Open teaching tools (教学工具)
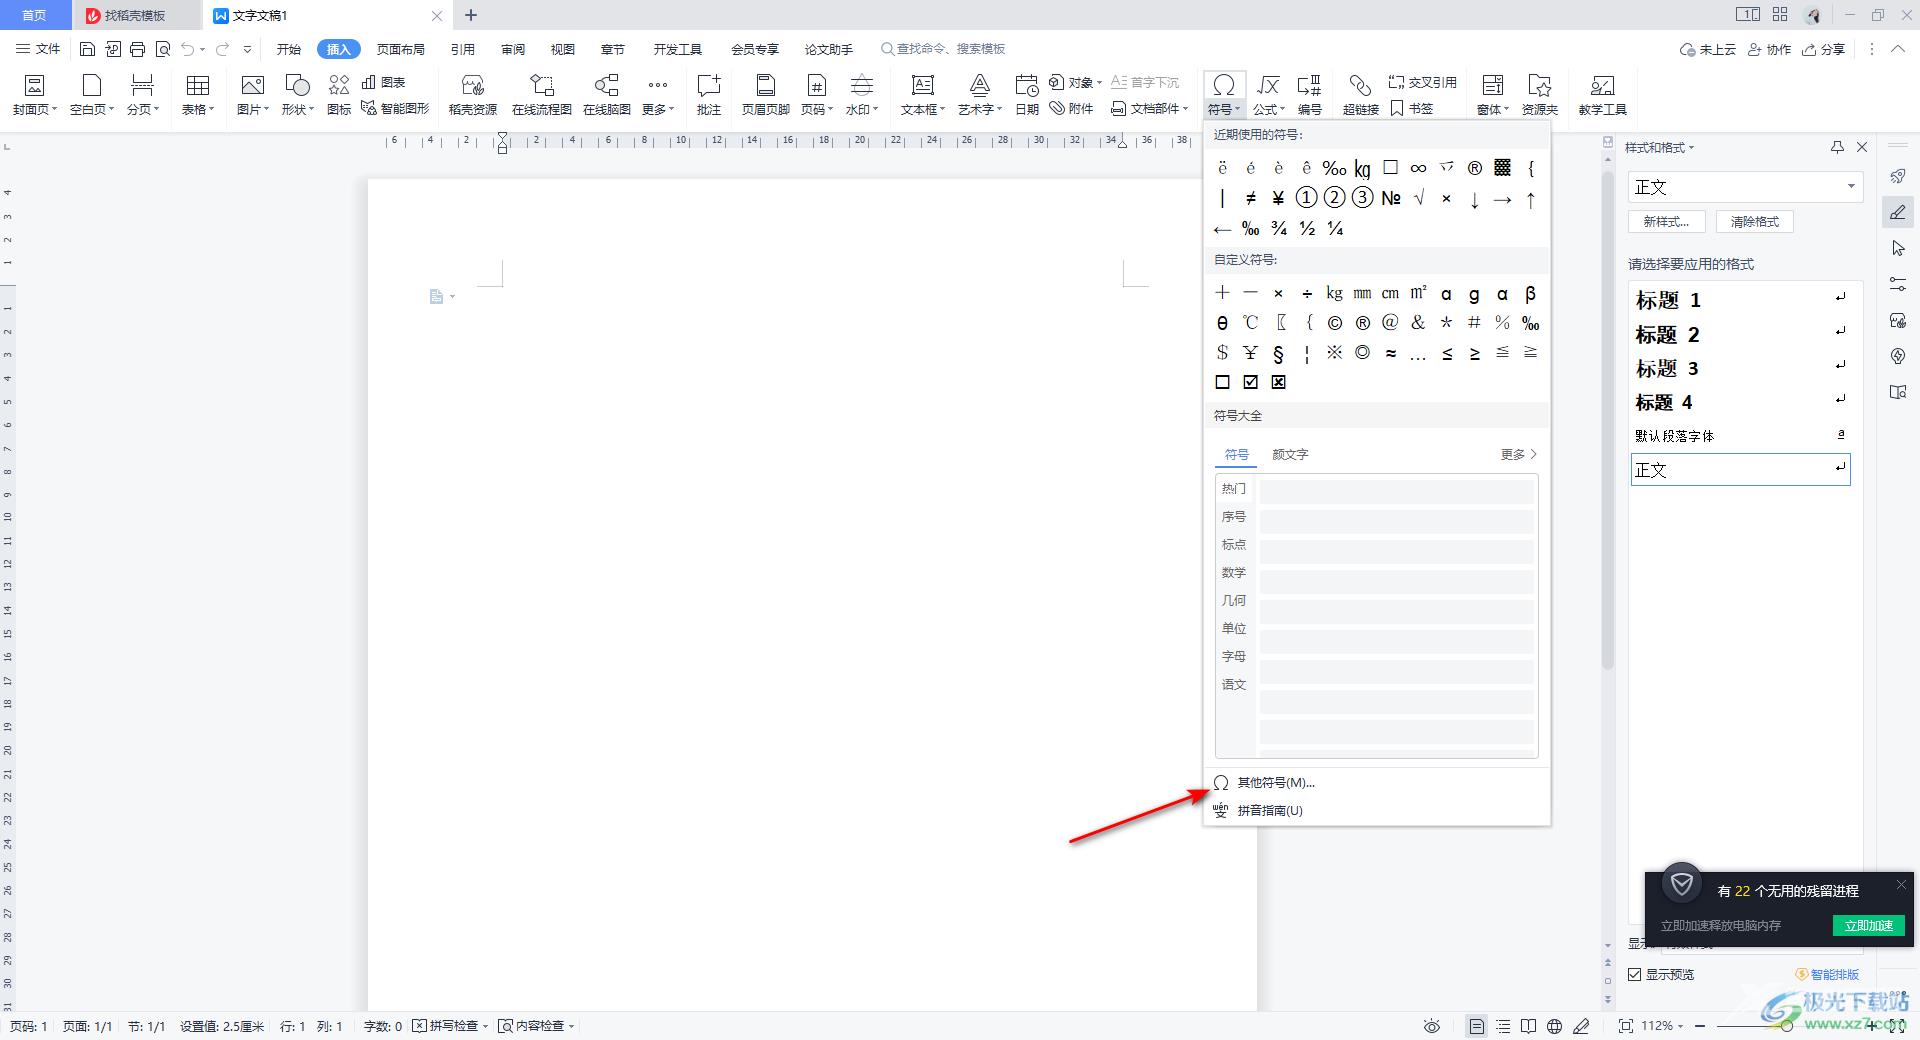 1602,94
